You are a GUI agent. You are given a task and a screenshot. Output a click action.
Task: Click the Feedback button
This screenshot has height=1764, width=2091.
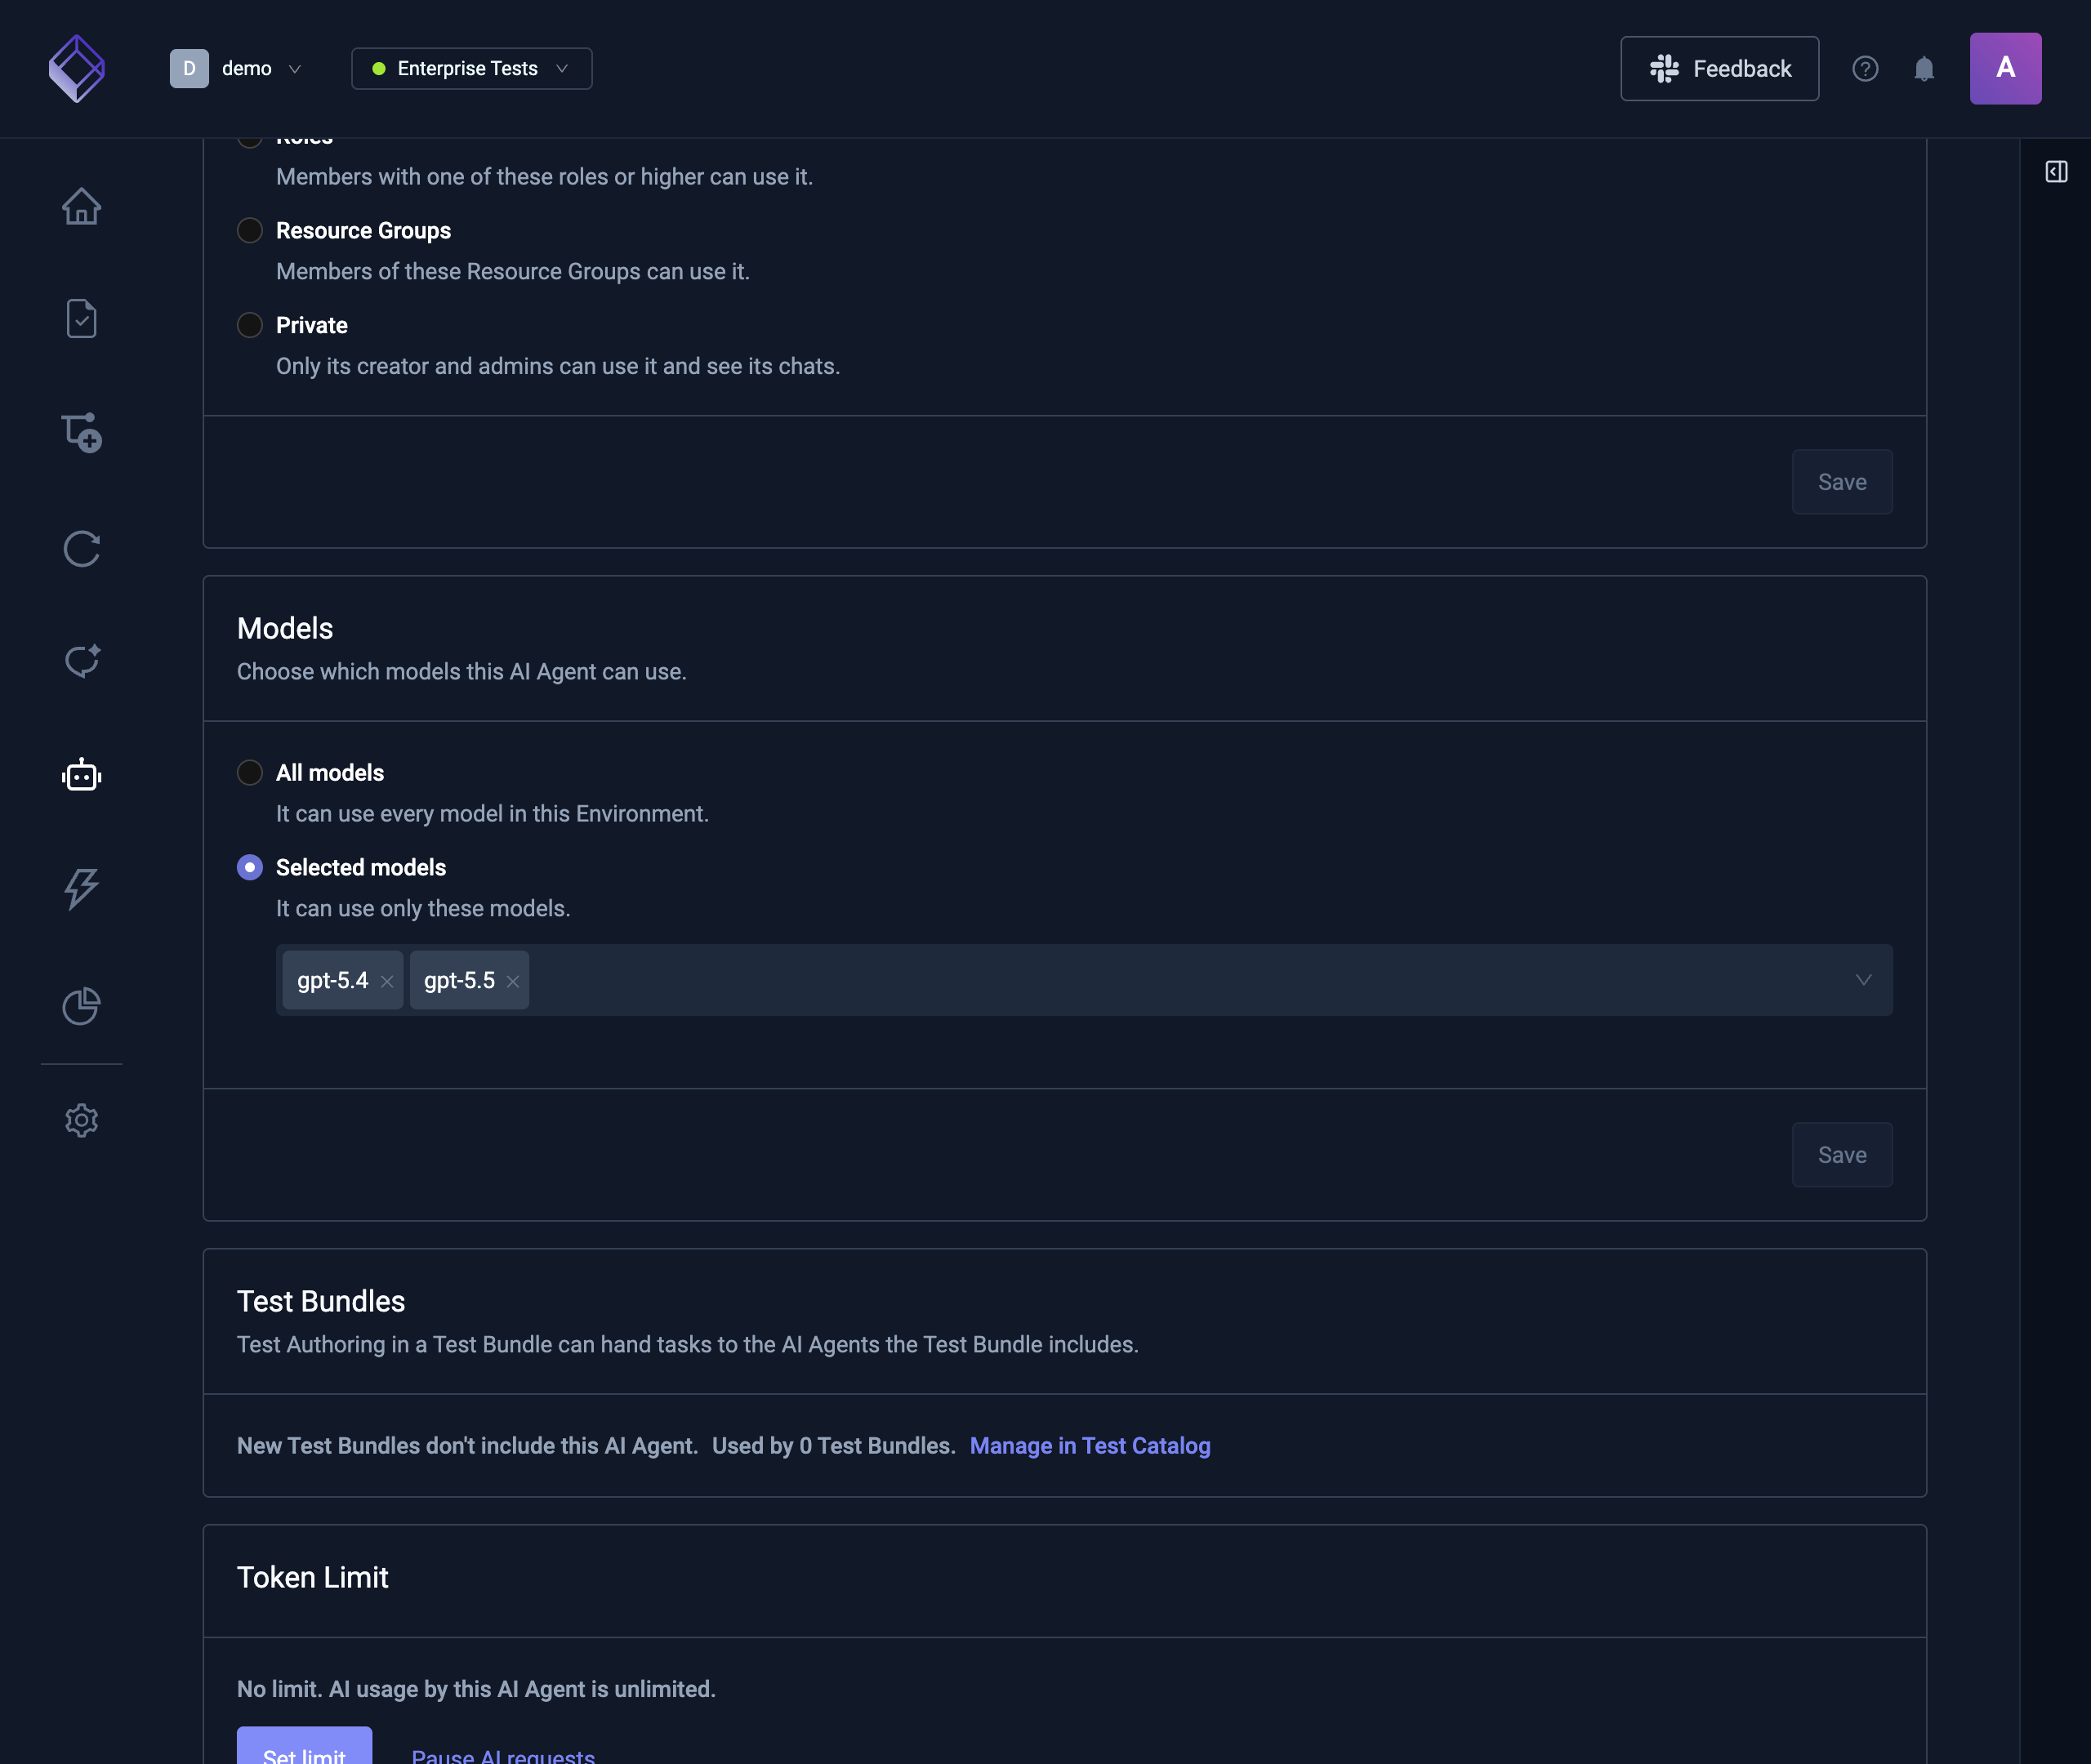1719,68
